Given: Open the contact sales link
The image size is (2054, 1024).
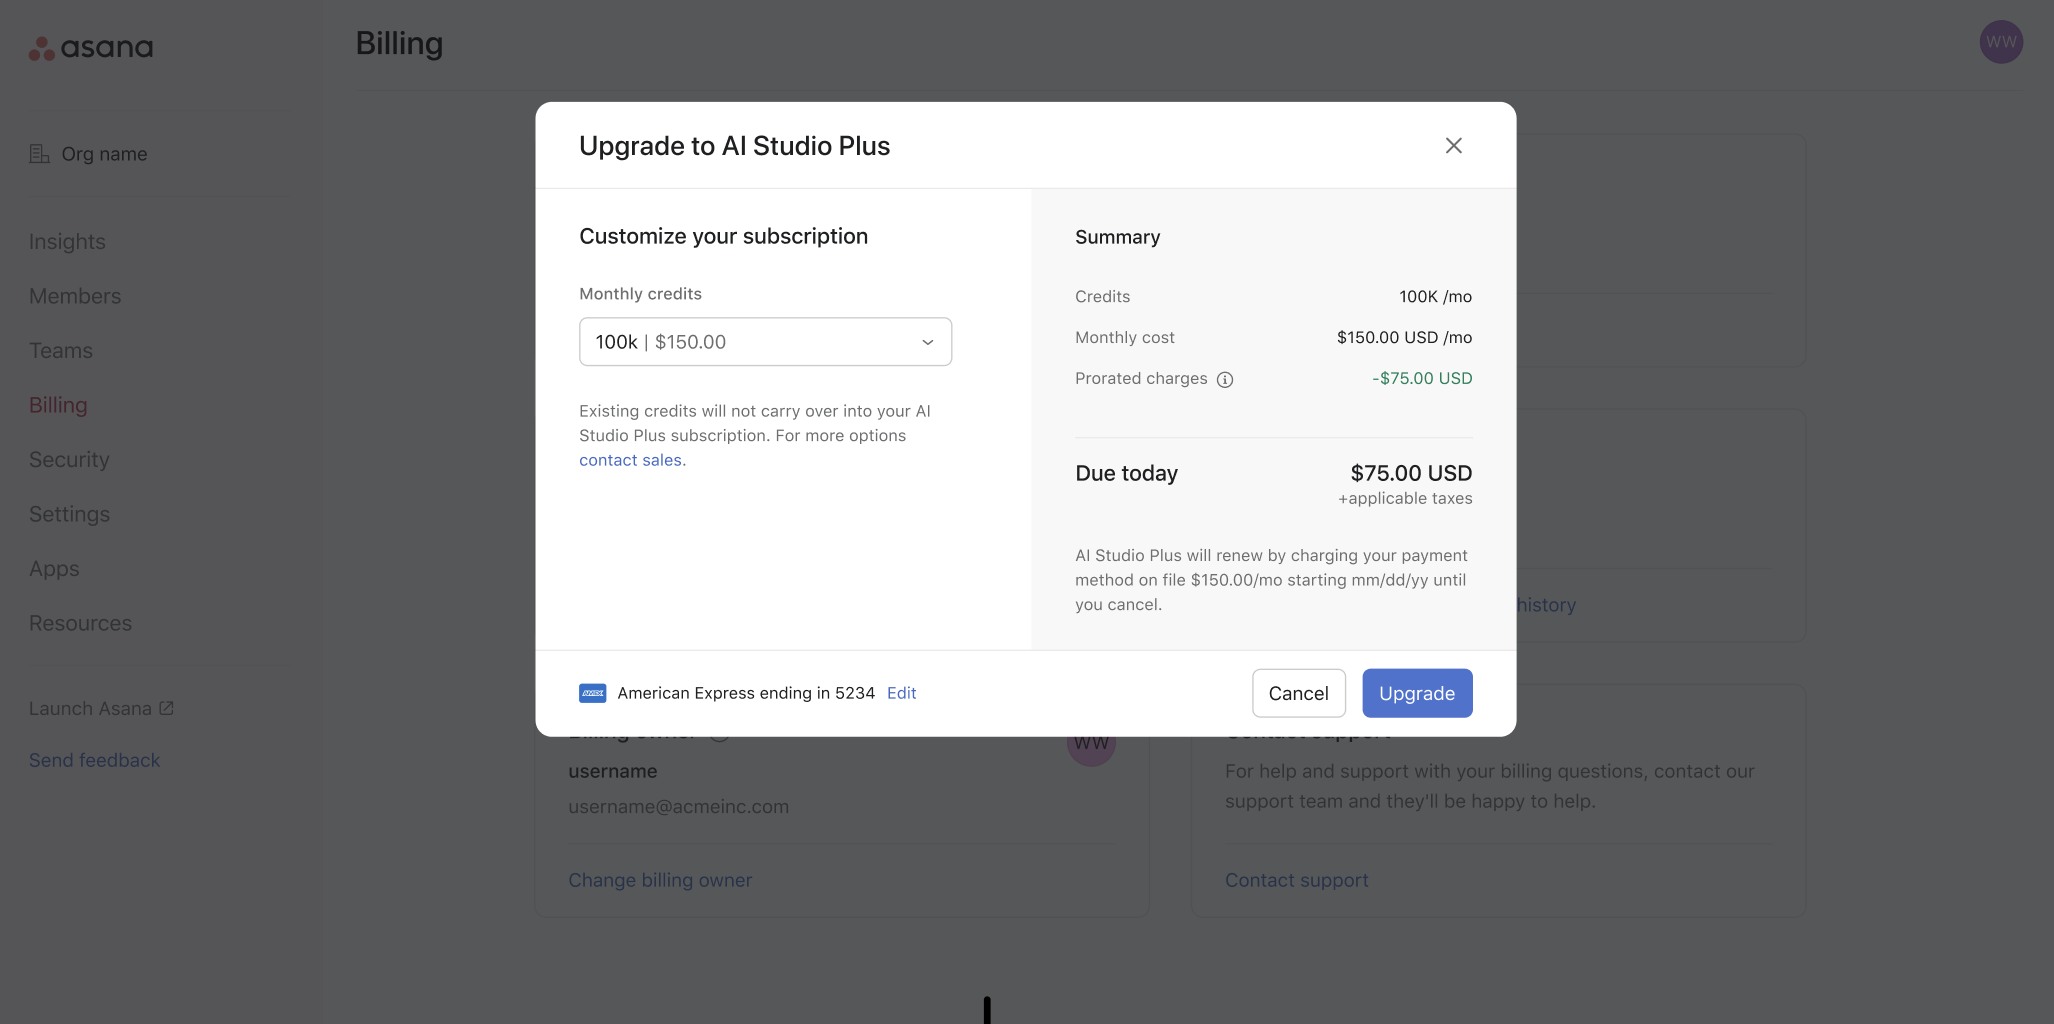Looking at the screenshot, I should [631, 459].
